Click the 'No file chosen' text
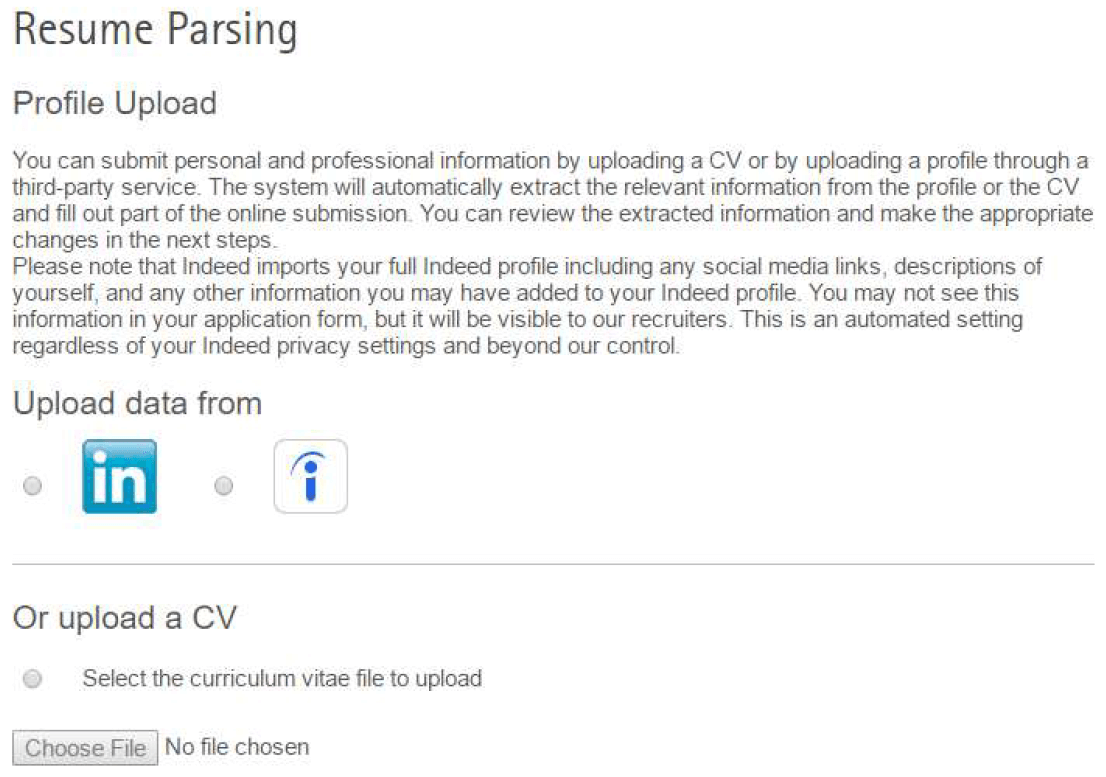Viewport: 1106px width, 777px height. tap(237, 747)
